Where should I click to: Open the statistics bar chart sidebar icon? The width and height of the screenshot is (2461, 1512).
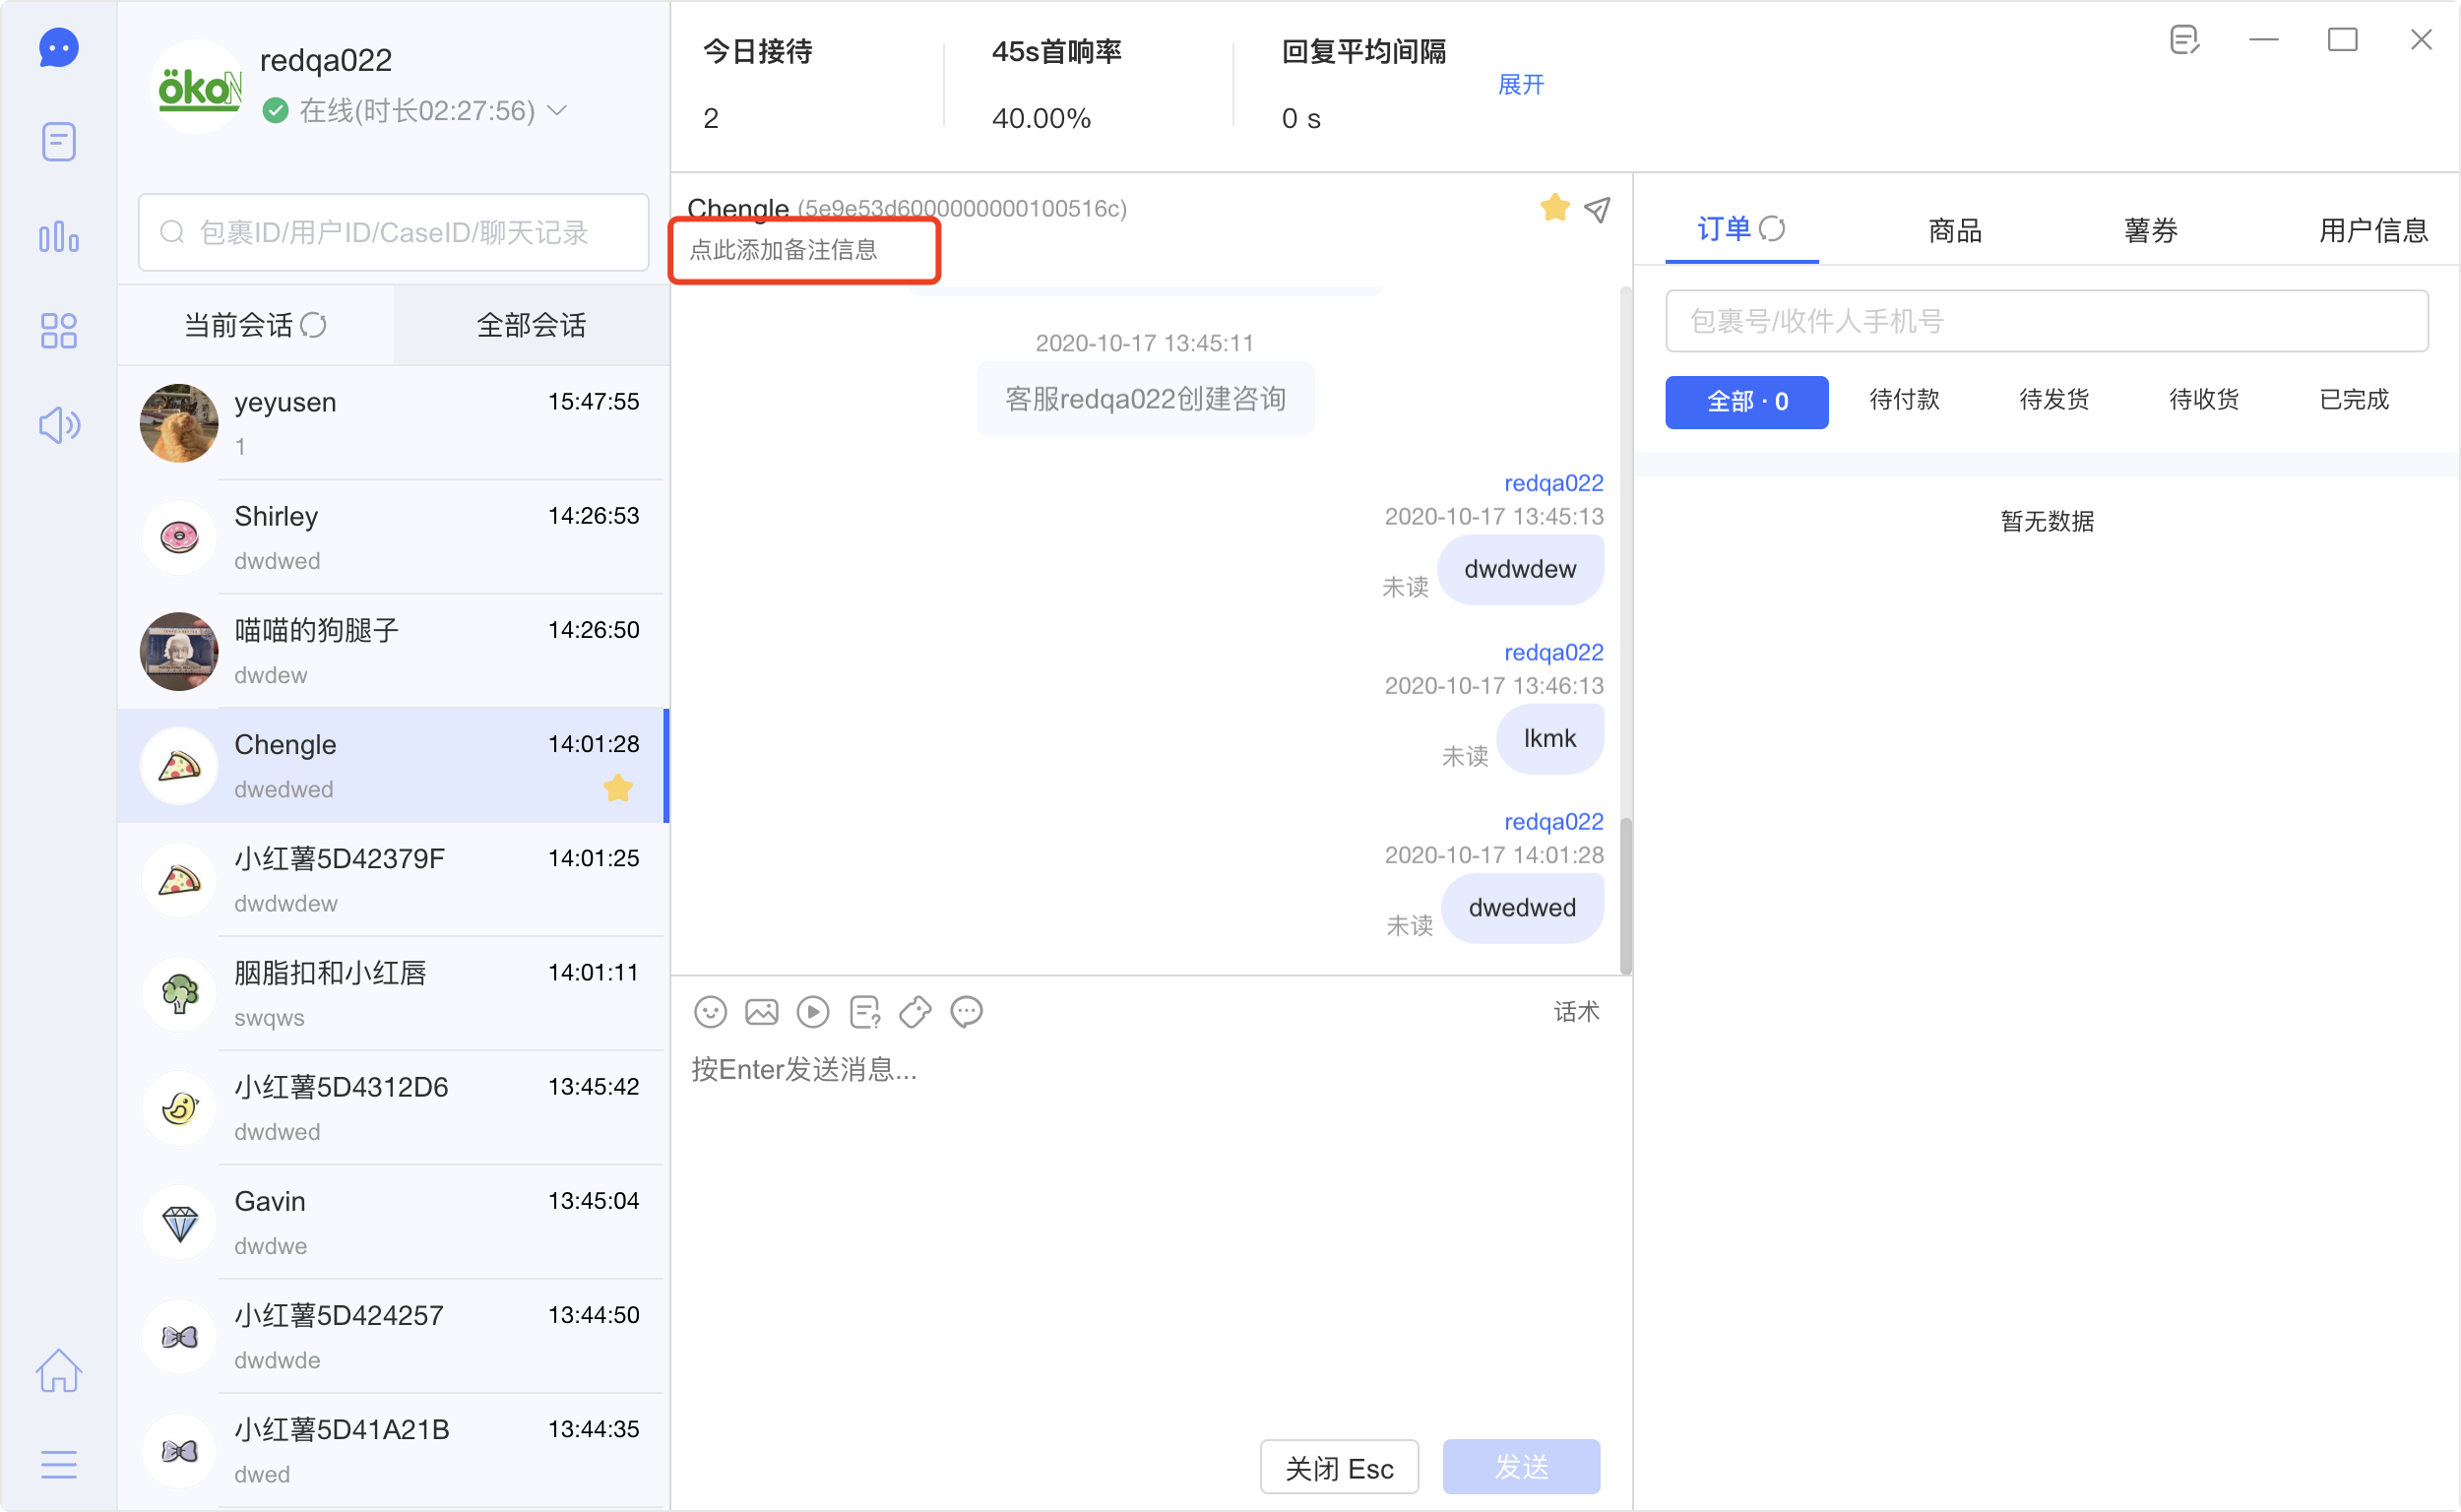(59, 237)
